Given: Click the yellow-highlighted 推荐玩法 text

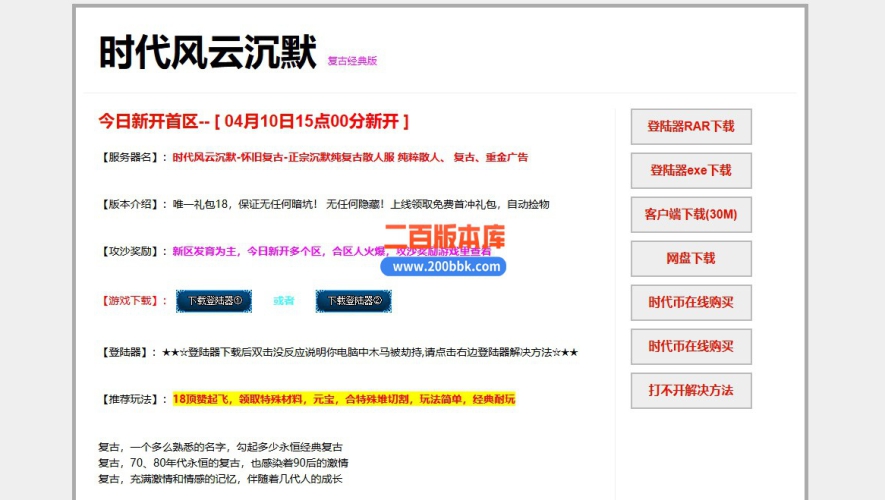Looking at the screenshot, I should (x=343, y=399).
